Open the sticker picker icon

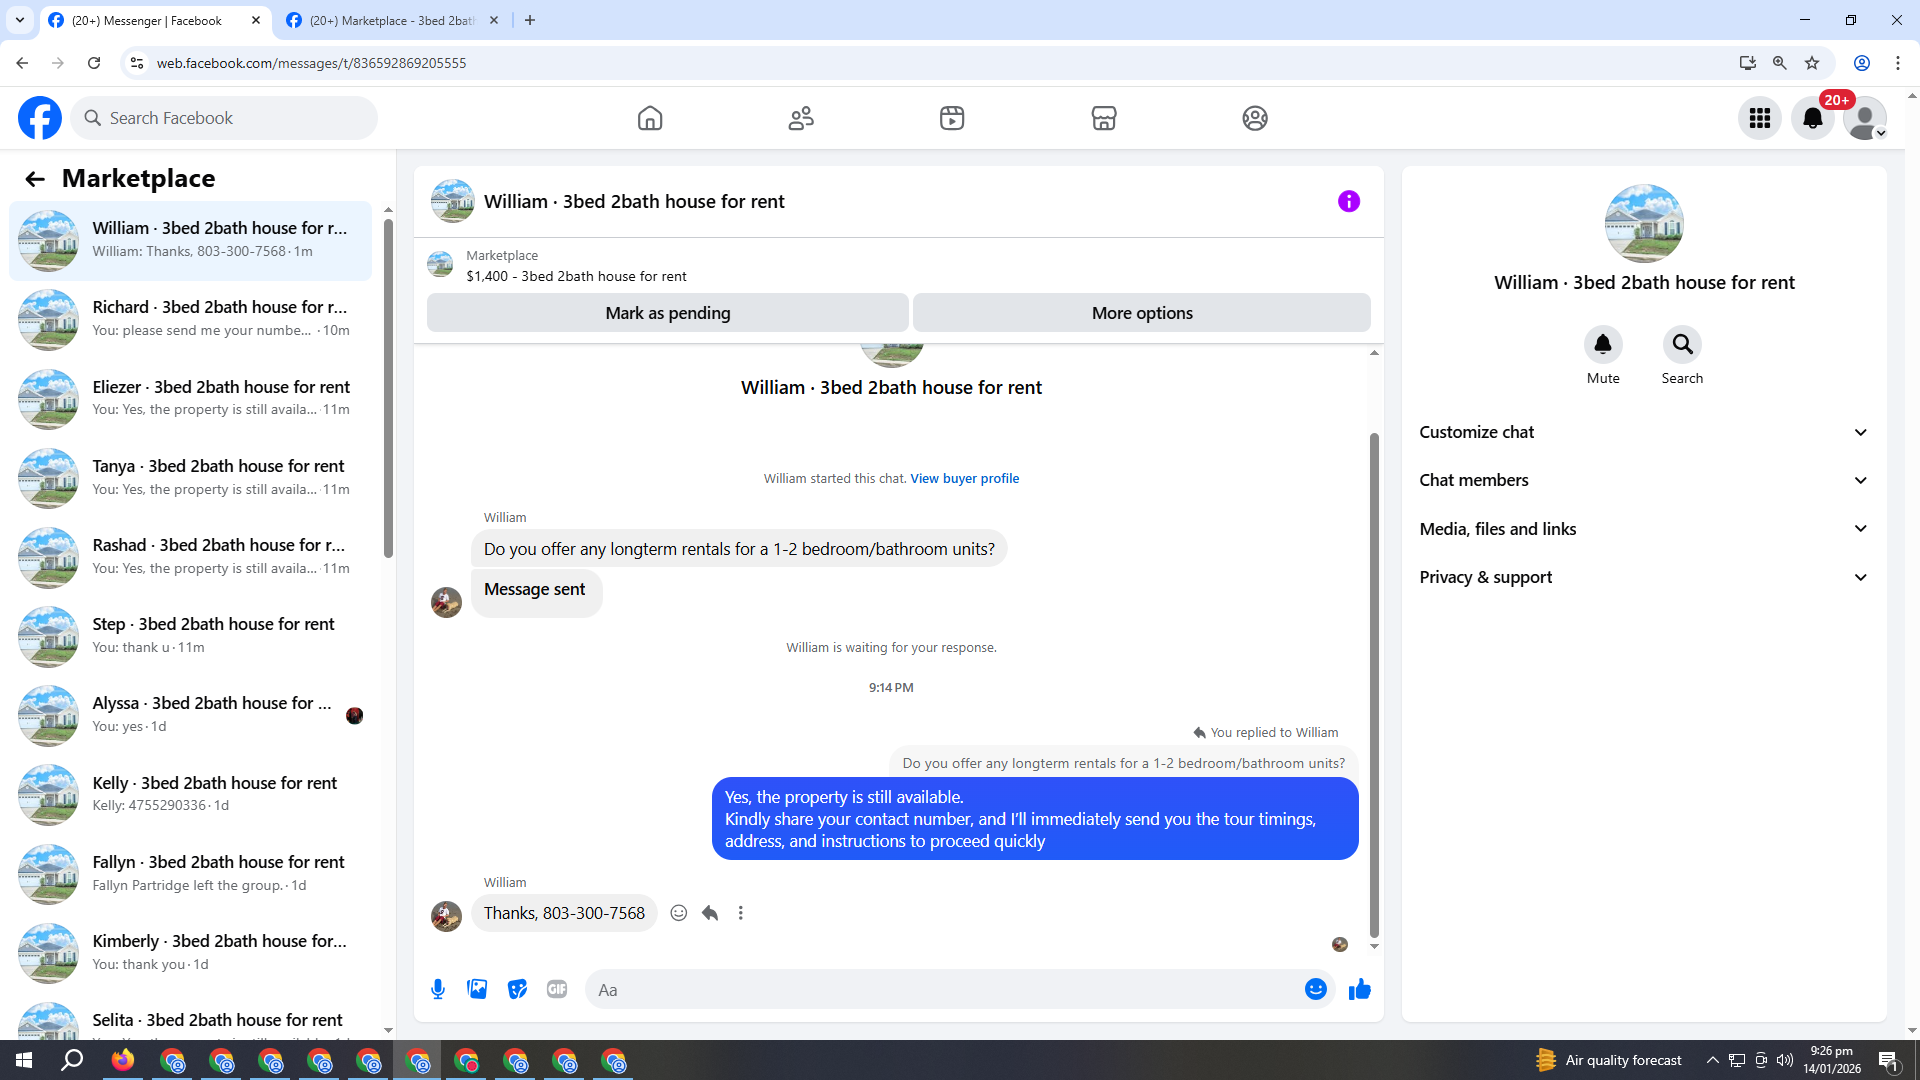point(517,989)
